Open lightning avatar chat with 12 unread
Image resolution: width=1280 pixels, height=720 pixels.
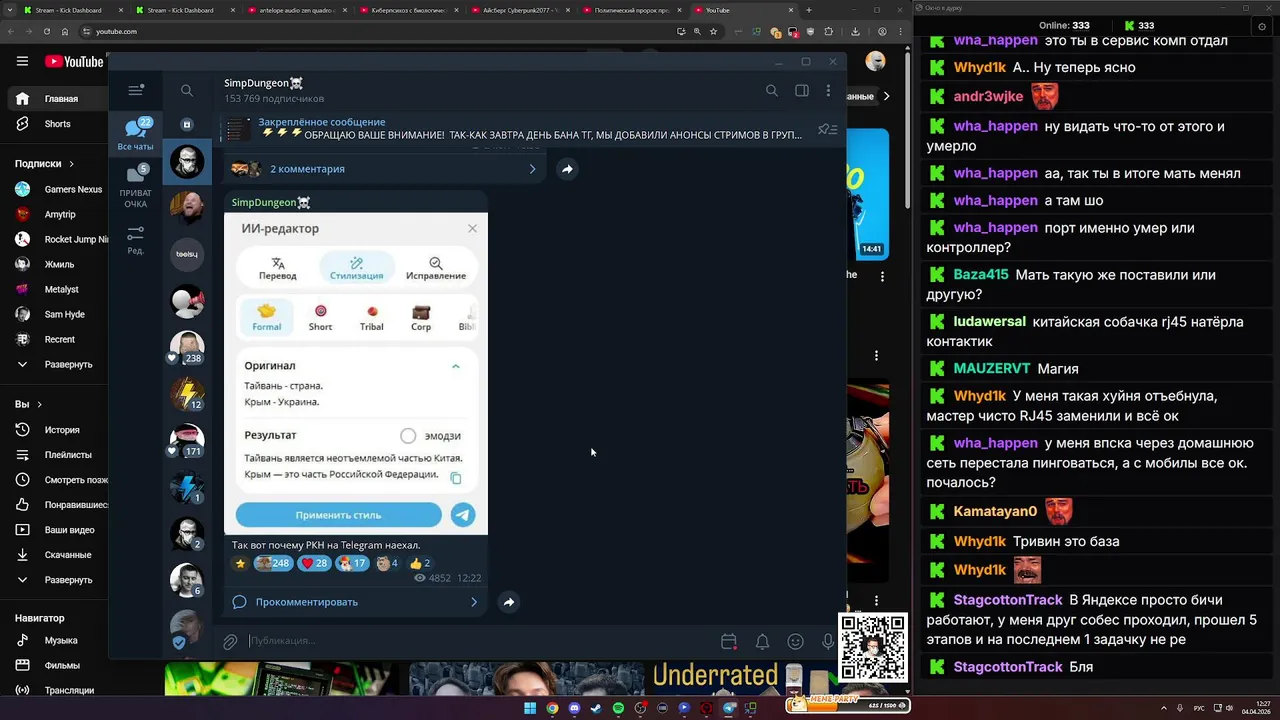pyautogui.click(x=187, y=394)
